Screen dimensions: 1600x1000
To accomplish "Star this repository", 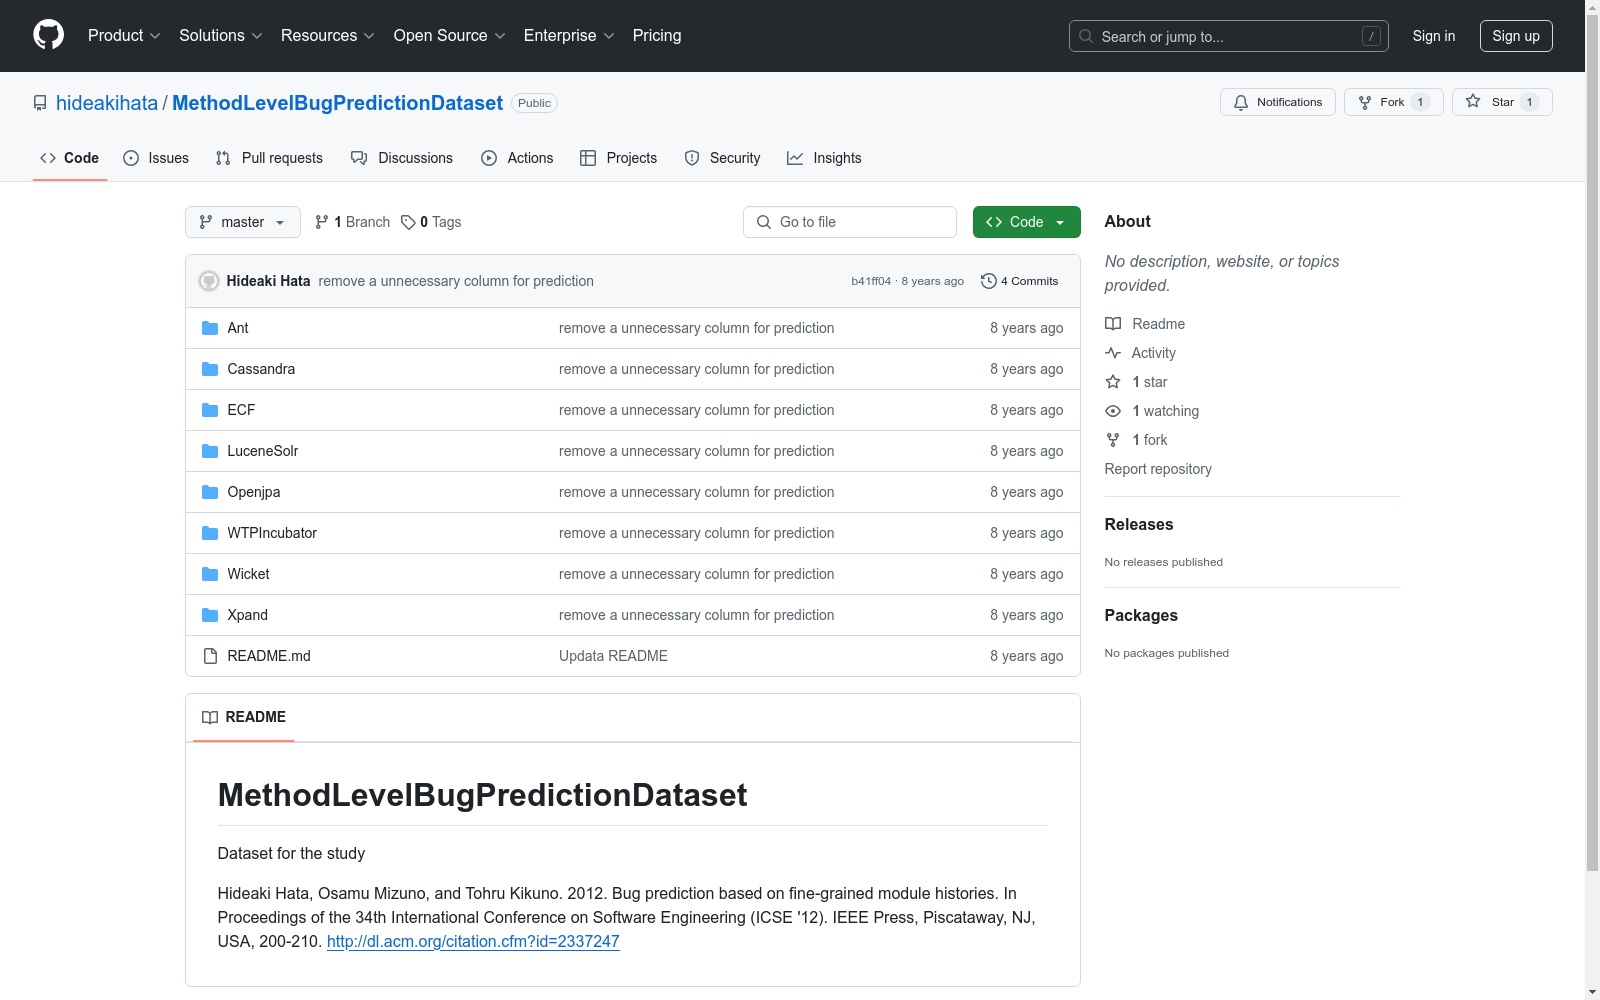I will click(x=1502, y=102).
